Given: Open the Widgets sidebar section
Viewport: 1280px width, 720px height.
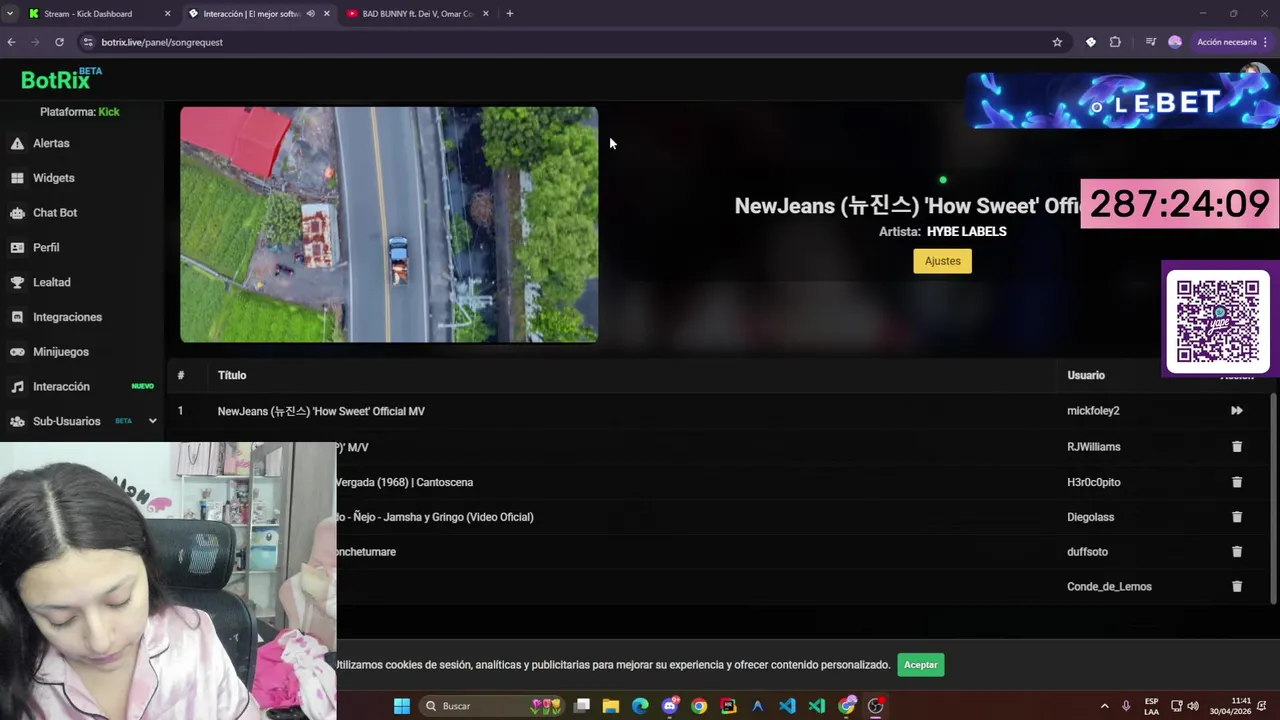Looking at the screenshot, I should [x=53, y=178].
